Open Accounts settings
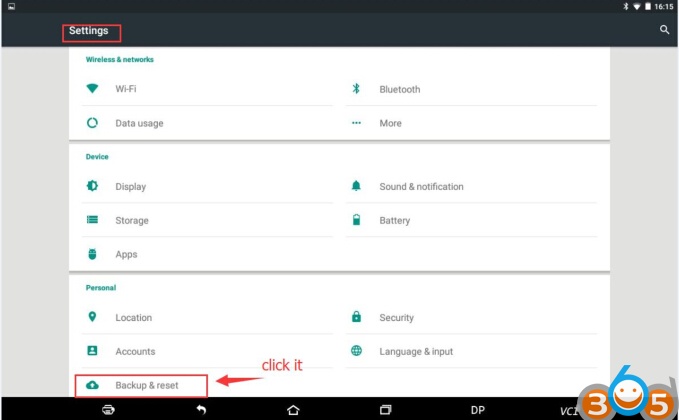679x420 pixels. tap(207, 351)
